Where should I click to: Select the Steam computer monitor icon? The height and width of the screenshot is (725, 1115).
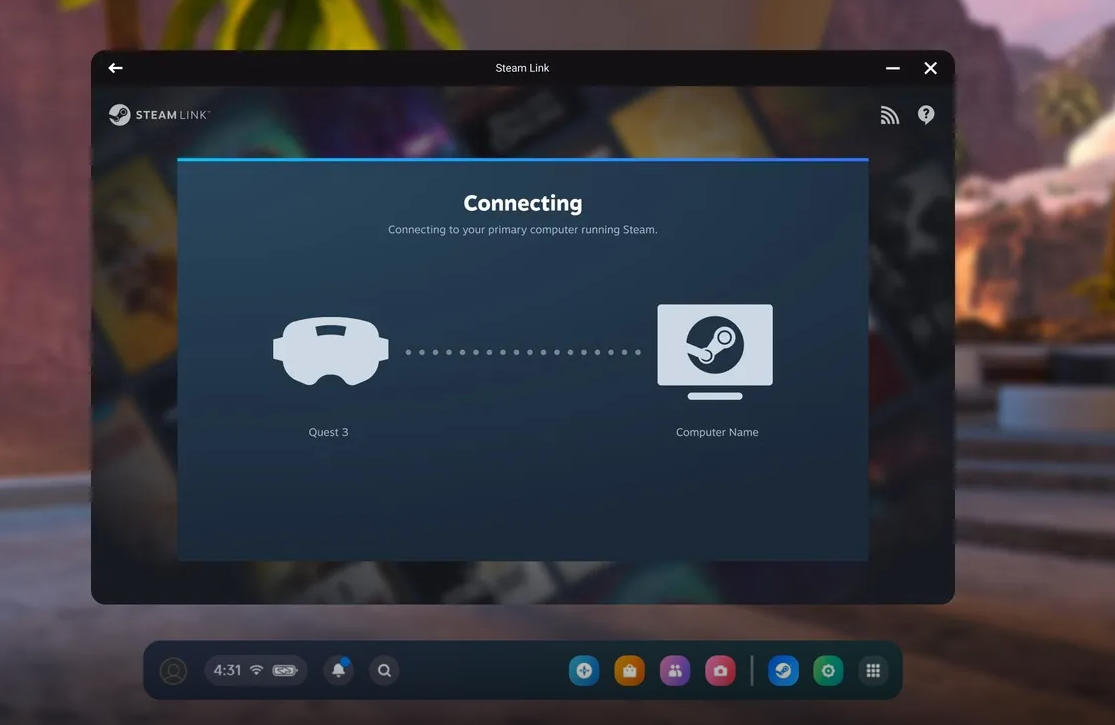click(x=715, y=352)
